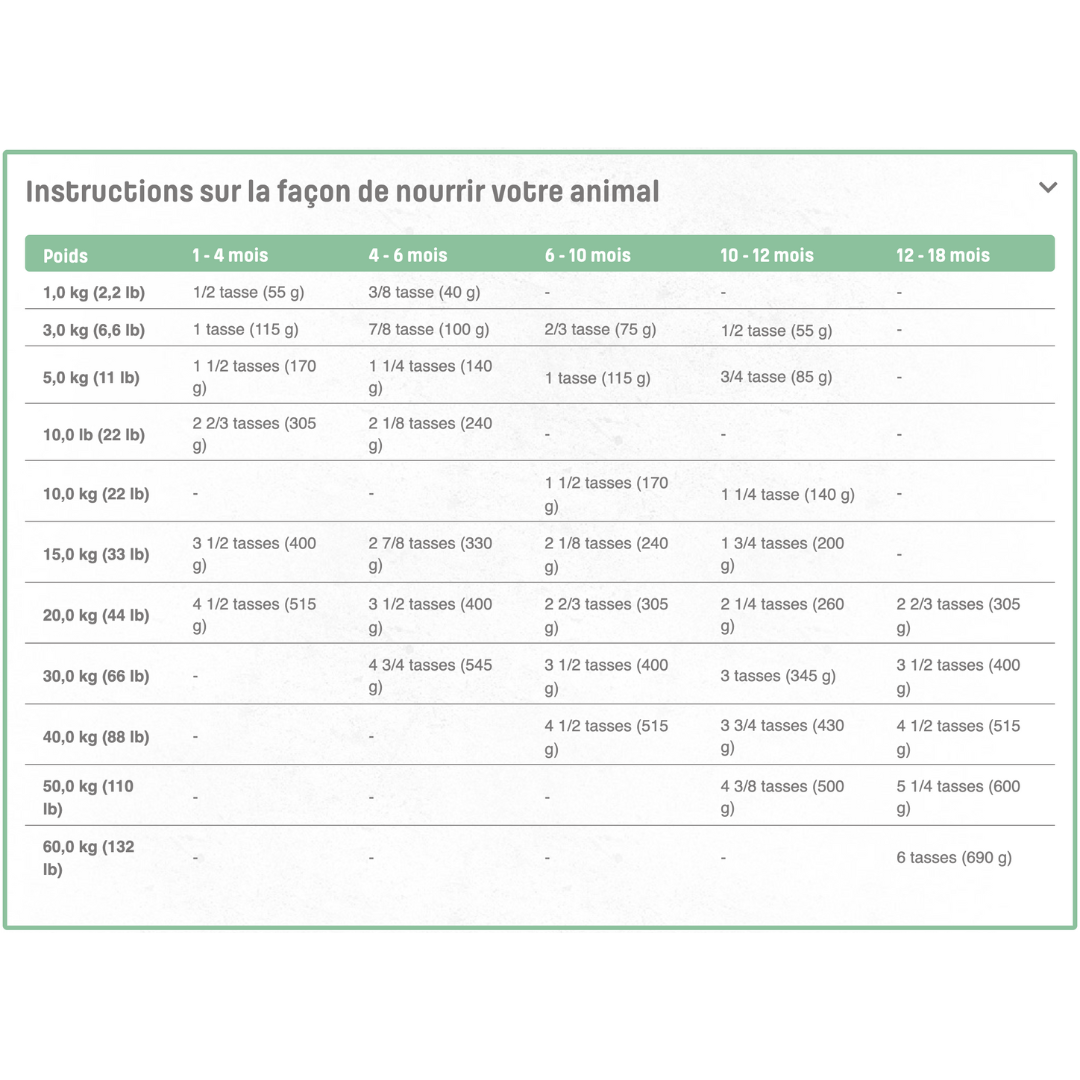Click the 10,0 lb (22 lb) row label
This screenshot has width=1080, height=1080.
tap(94, 435)
